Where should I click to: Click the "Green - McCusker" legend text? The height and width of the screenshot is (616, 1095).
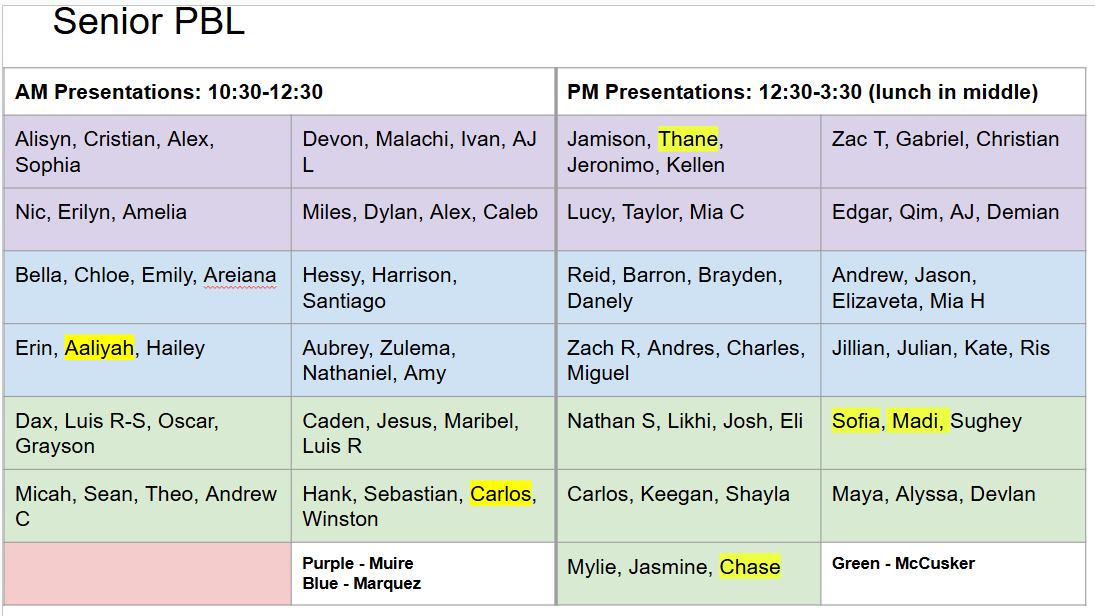(x=903, y=563)
